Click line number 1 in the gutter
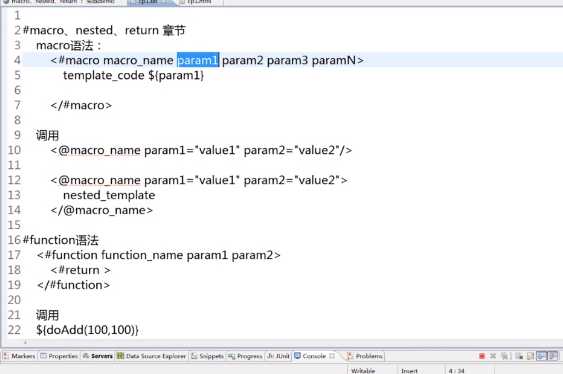The width and height of the screenshot is (563, 374). [x=17, y=15]
